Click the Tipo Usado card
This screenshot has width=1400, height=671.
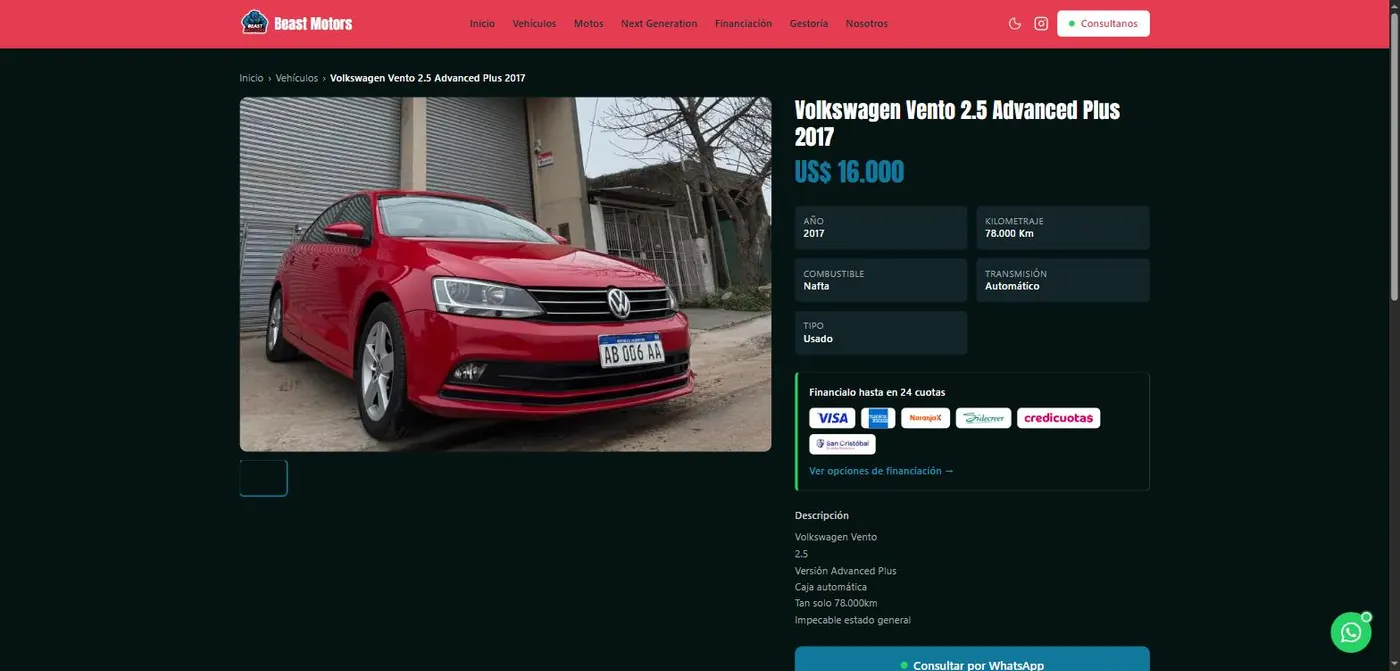click(881, 333)
